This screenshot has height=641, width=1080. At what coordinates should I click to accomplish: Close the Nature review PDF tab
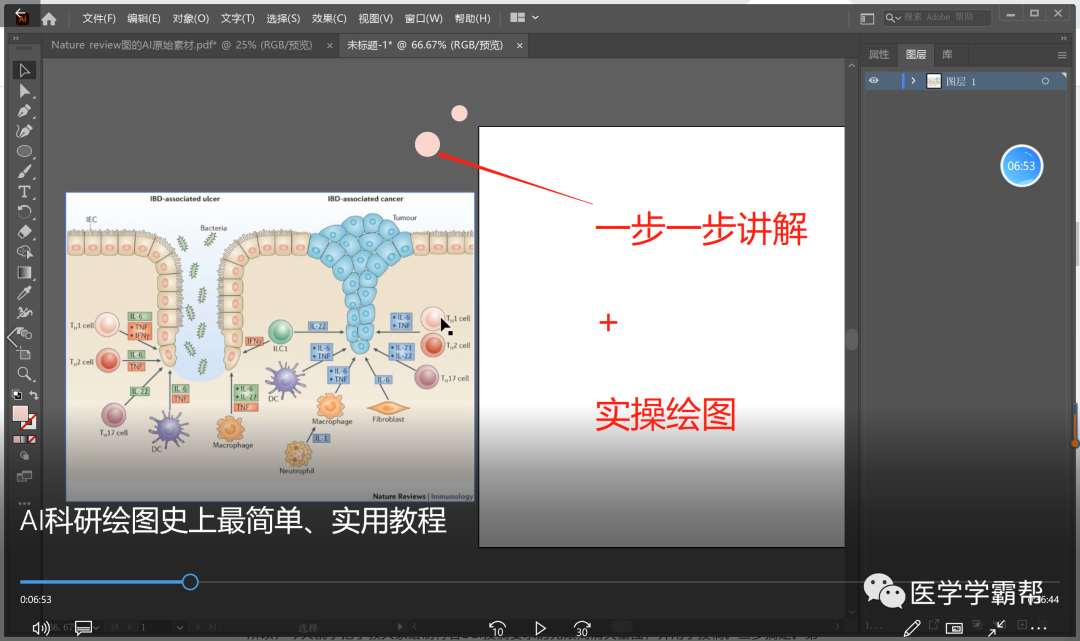[330, 45]
